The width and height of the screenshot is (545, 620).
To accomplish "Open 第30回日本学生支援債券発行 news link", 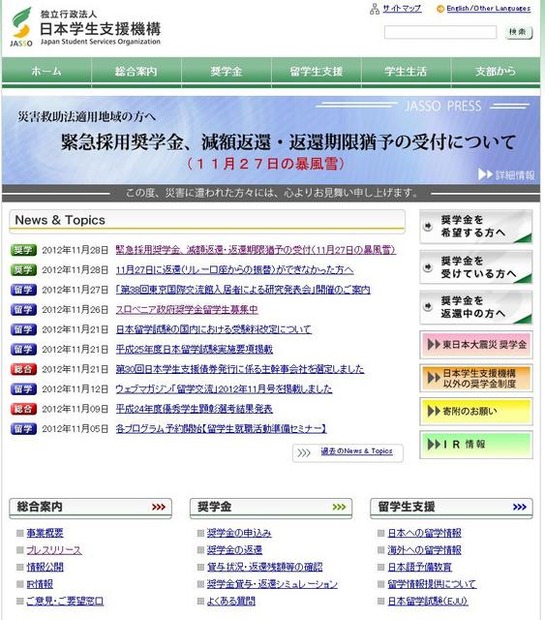I will tap(240, 369).
